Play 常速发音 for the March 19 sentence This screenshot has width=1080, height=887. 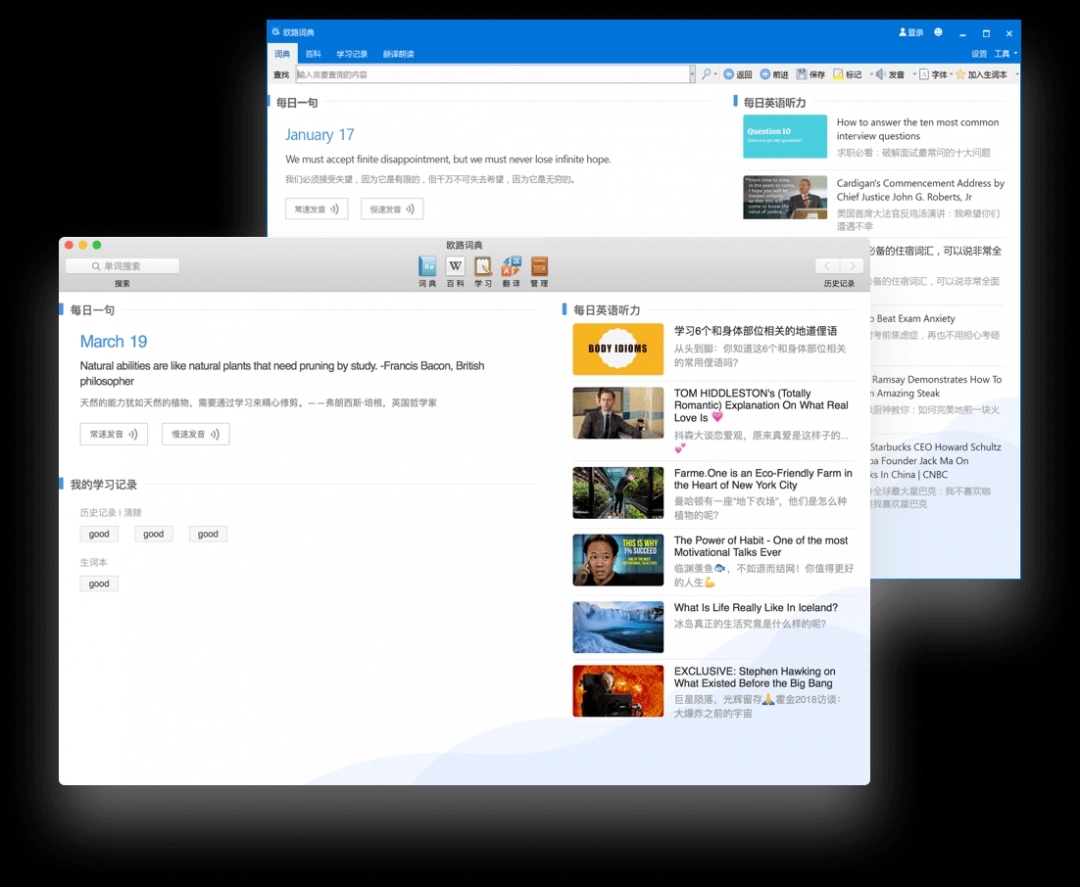(114, 434)
